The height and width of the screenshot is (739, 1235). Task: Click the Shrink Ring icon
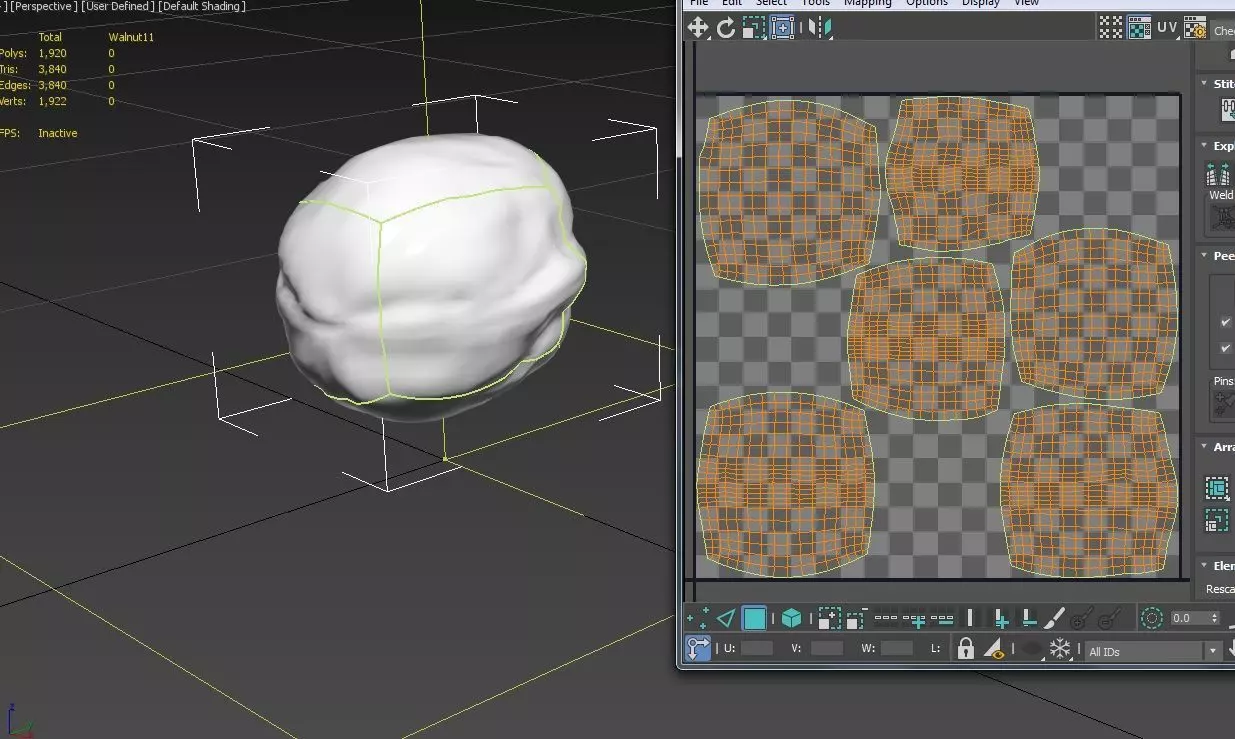(1028, 619)
